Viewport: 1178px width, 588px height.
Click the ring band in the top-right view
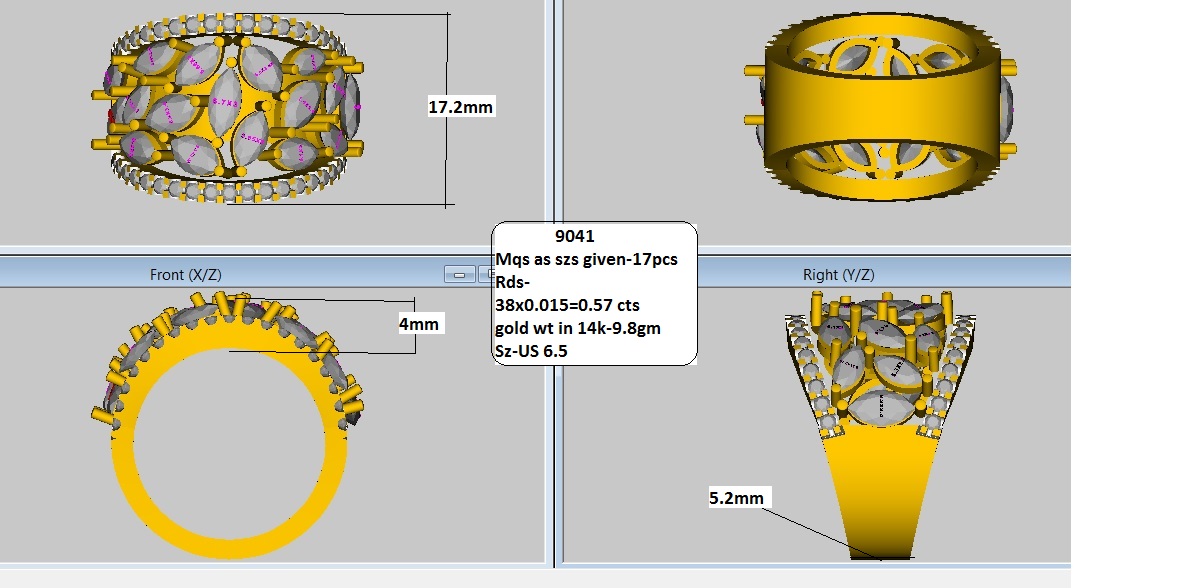880,105
